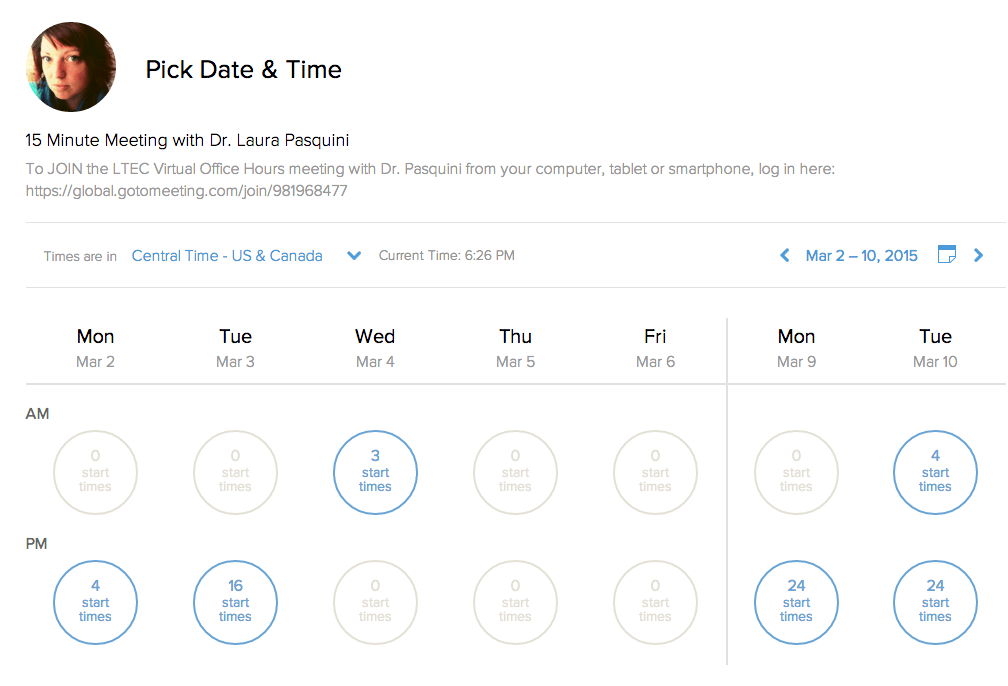Viewport: 1008px width, 686px height.
Task: Click Thu Mar 5 AM 0 start times
Action: pyautogui.click(x=515, y=472)
